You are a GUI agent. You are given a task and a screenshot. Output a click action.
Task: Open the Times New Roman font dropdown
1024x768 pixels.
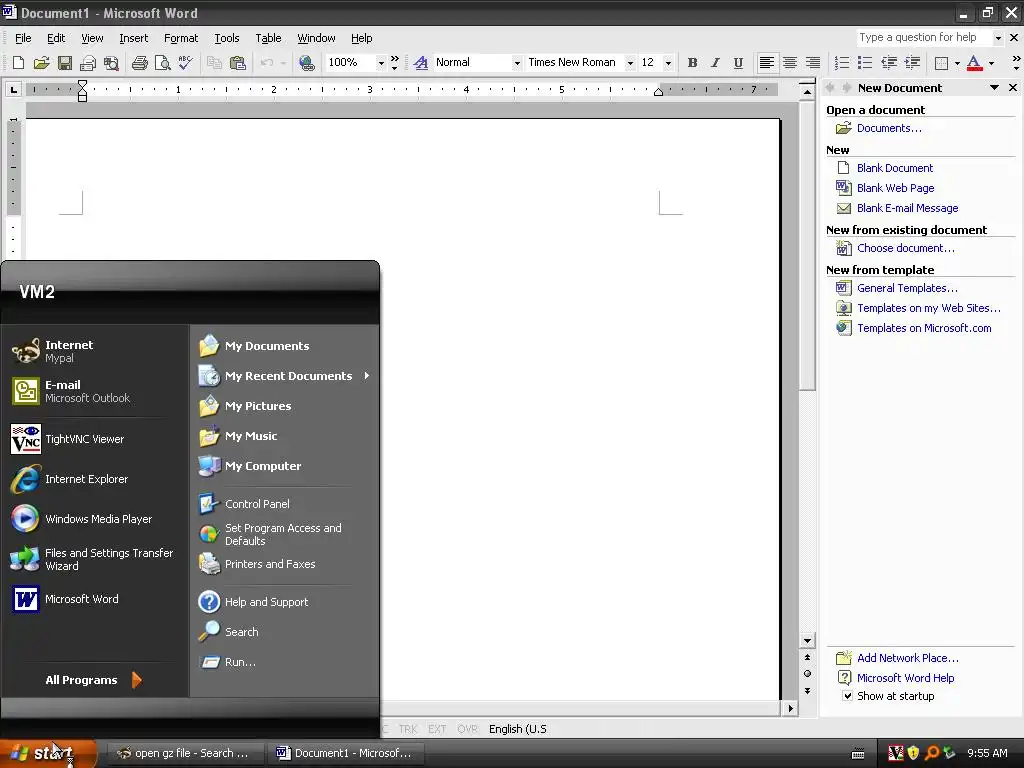pyautogui.click(x=630, y=63)
